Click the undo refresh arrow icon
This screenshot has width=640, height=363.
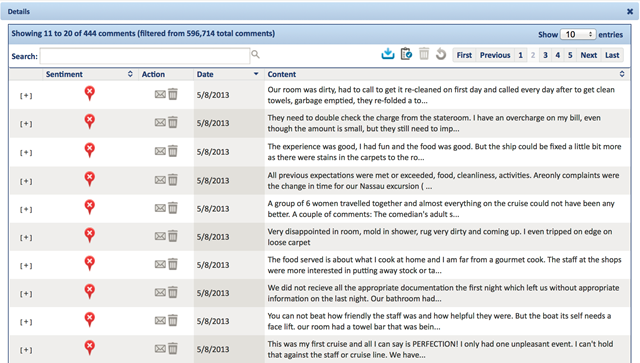tap(441, 54)
